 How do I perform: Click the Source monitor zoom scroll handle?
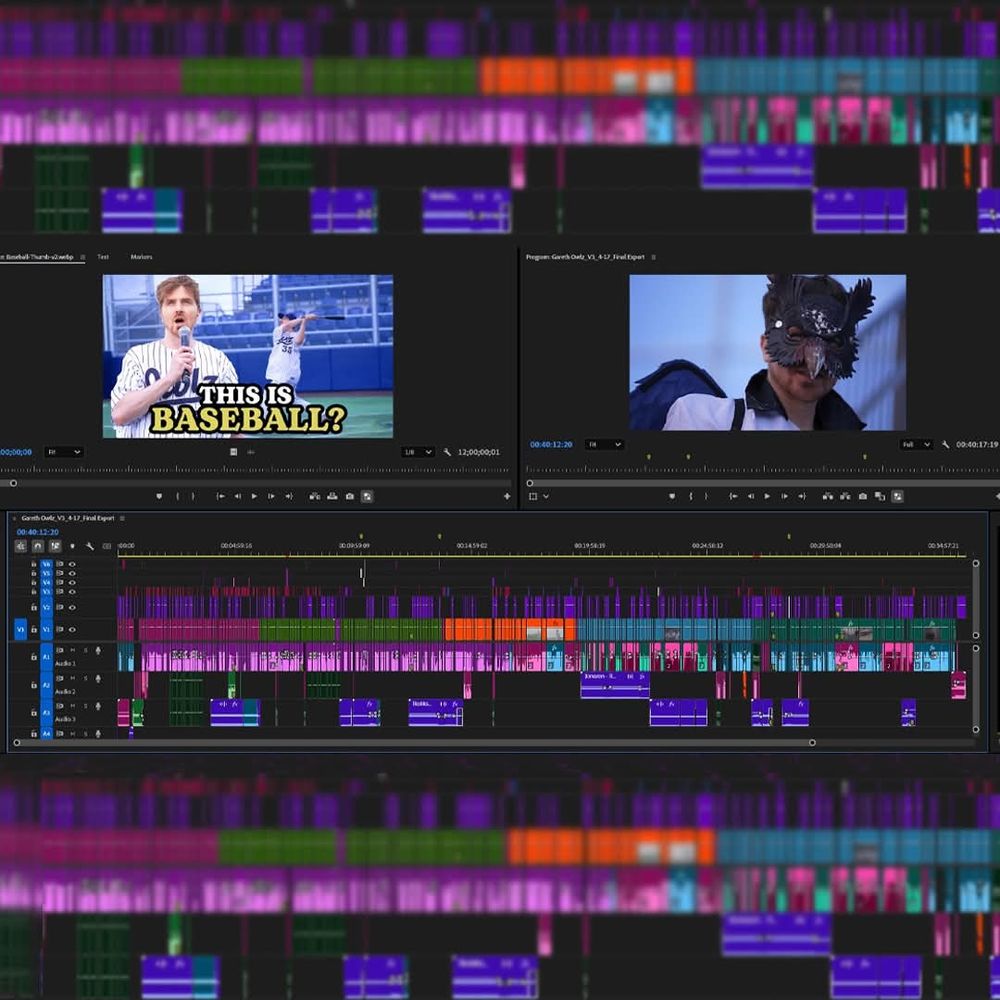pos(13,483)
